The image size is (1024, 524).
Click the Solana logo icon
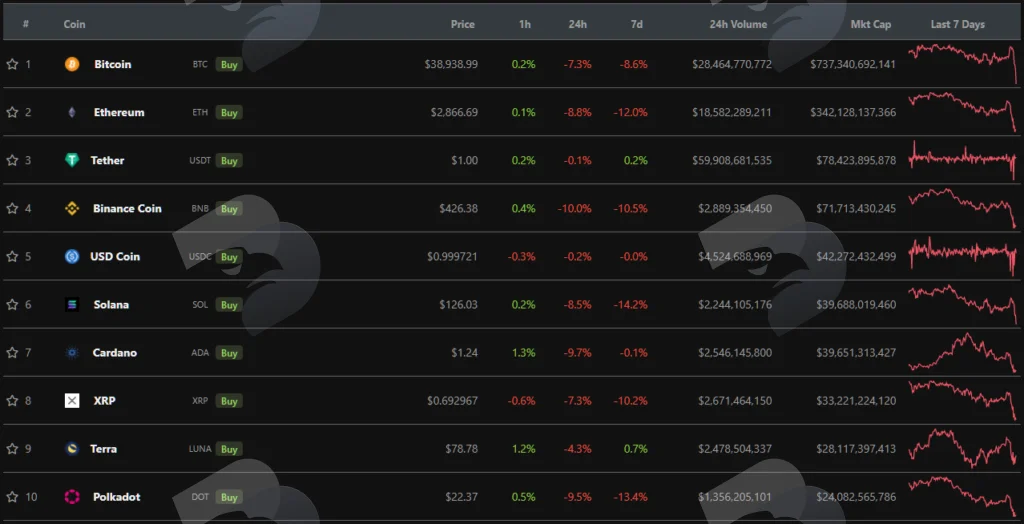tap(72, 304)
